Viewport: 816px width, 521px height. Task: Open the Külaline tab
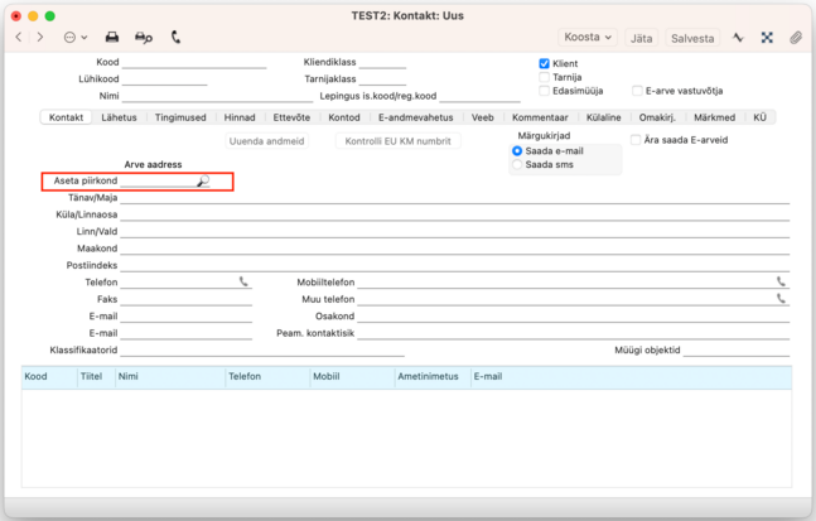(604, 117)
